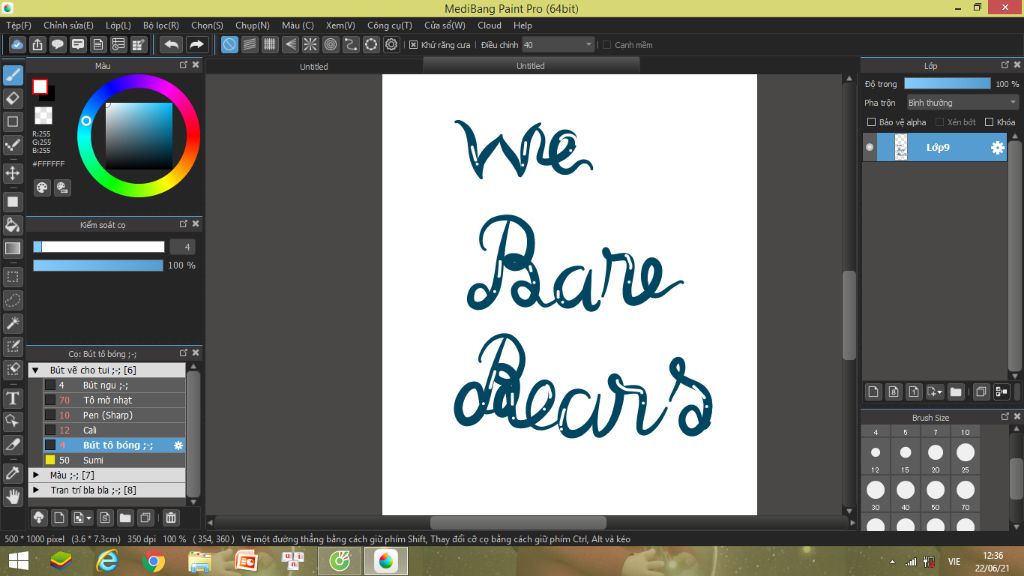Enable the crisscross grid snap guide
Image resolution: width=1024 pixels, height=576 pixels.
[270, 44]
